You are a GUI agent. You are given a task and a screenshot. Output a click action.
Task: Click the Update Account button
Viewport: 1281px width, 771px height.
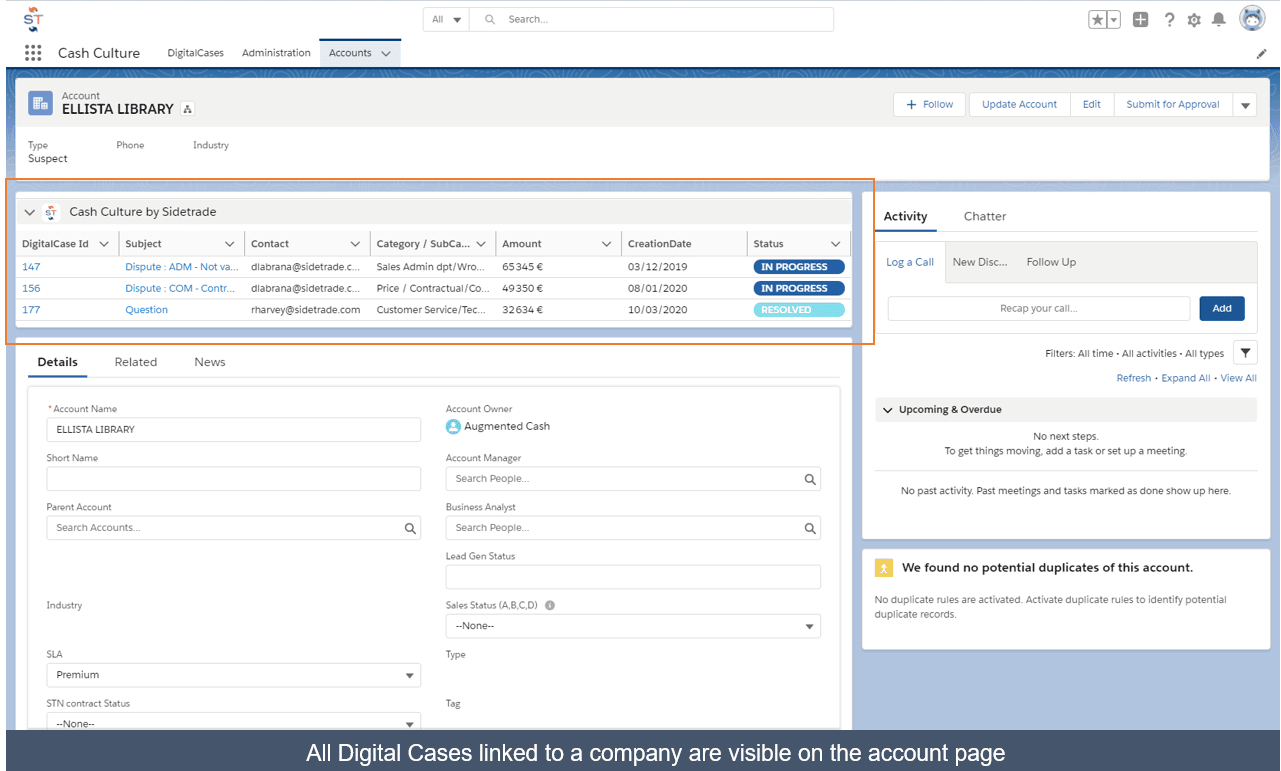click(x=1019, y=104)
